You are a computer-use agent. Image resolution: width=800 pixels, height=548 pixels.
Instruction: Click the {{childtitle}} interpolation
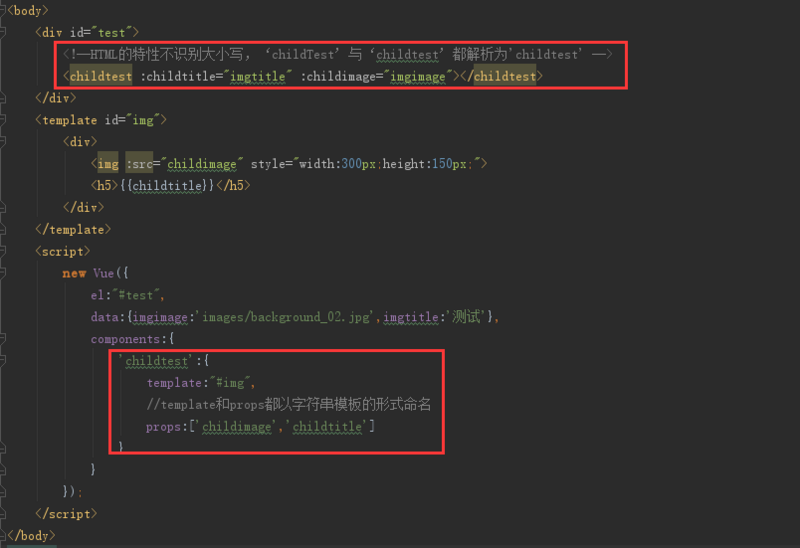point(166,186)
